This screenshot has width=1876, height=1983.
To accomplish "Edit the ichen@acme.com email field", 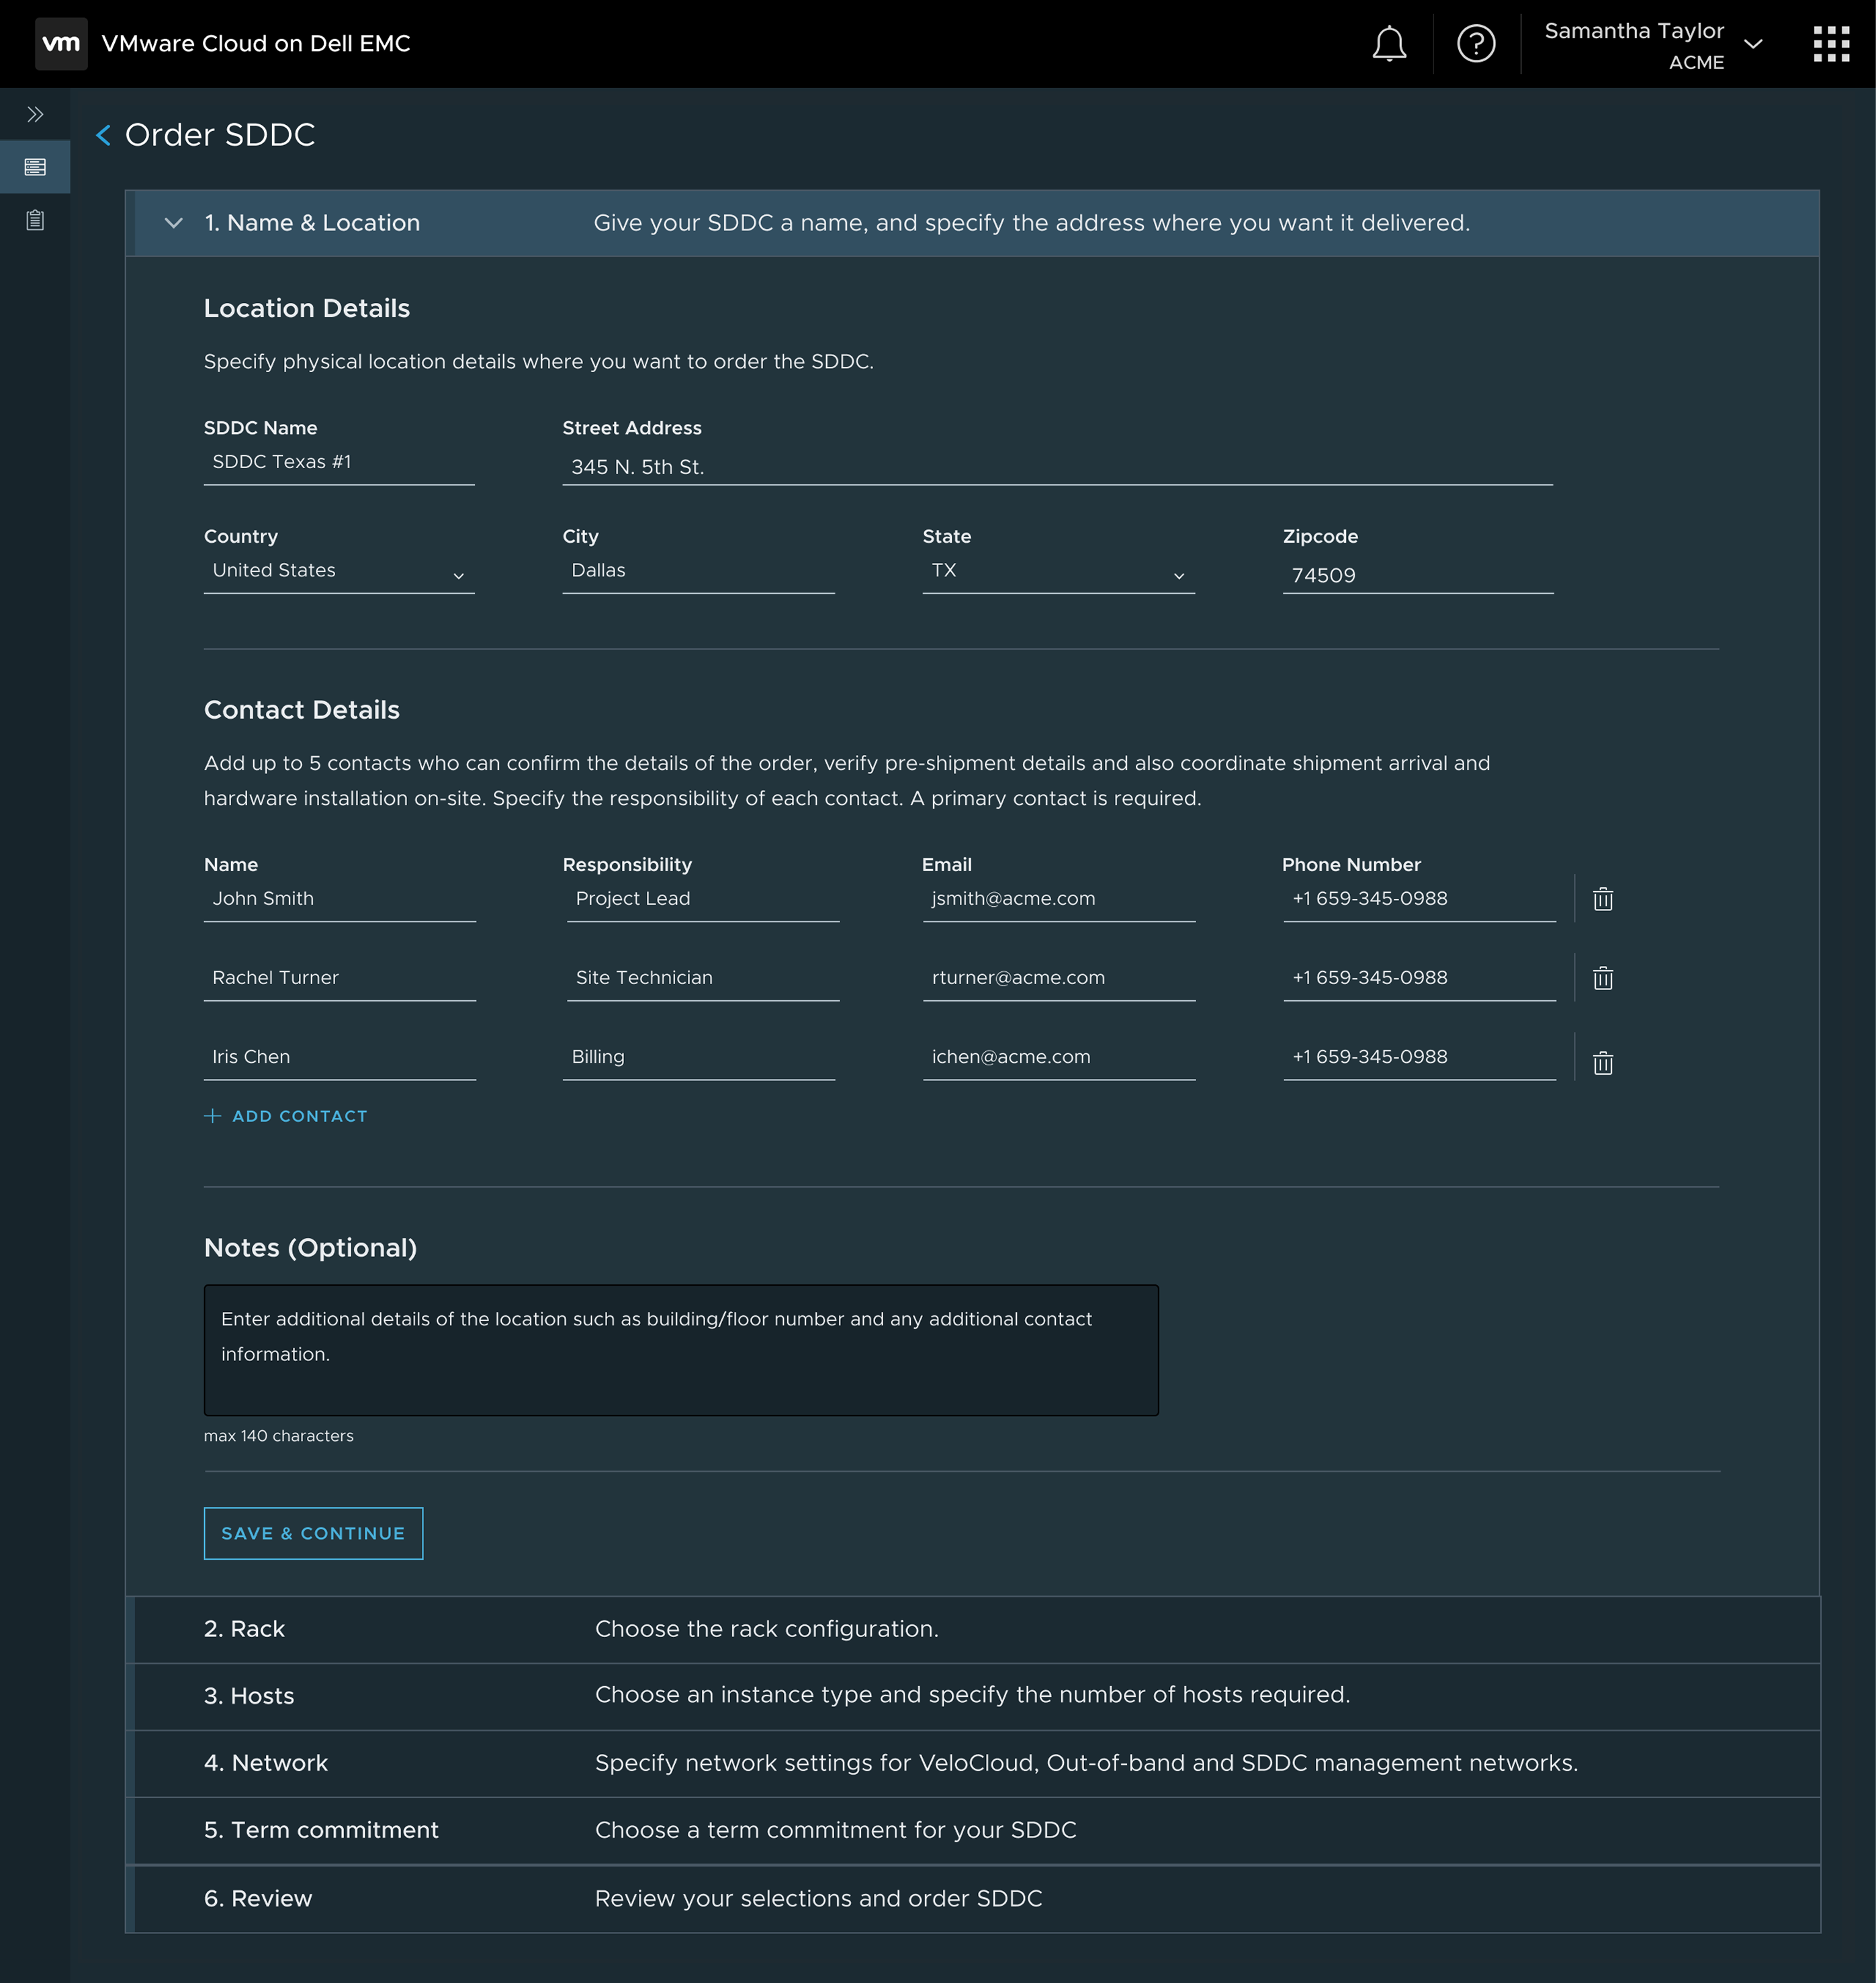I will 1059,1057.
